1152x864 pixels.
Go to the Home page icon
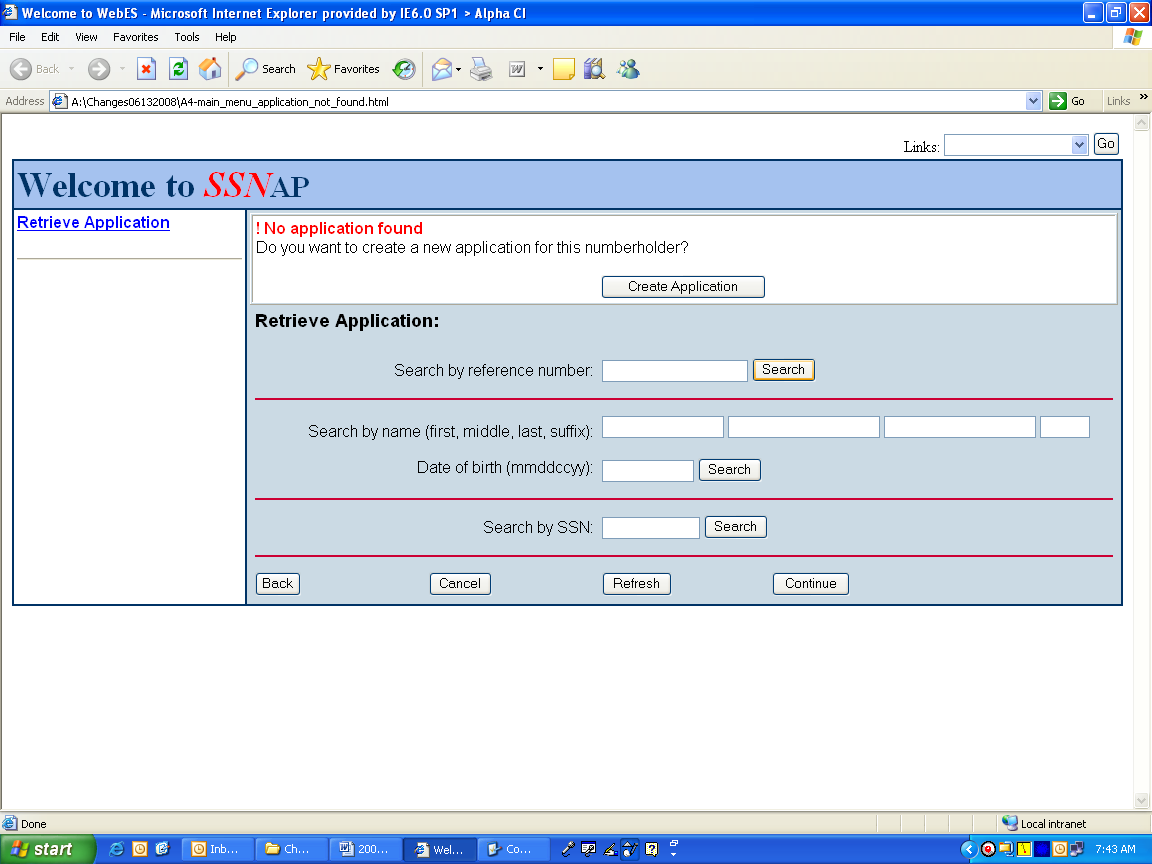tap(210, 69)
